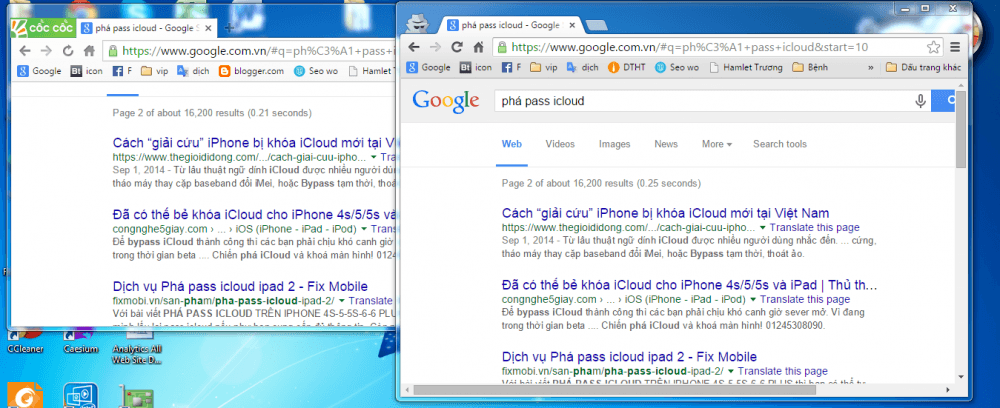
Task: Open Facebook 'F' bookmark in Chrome window
Action: click(x=511, y=67)
